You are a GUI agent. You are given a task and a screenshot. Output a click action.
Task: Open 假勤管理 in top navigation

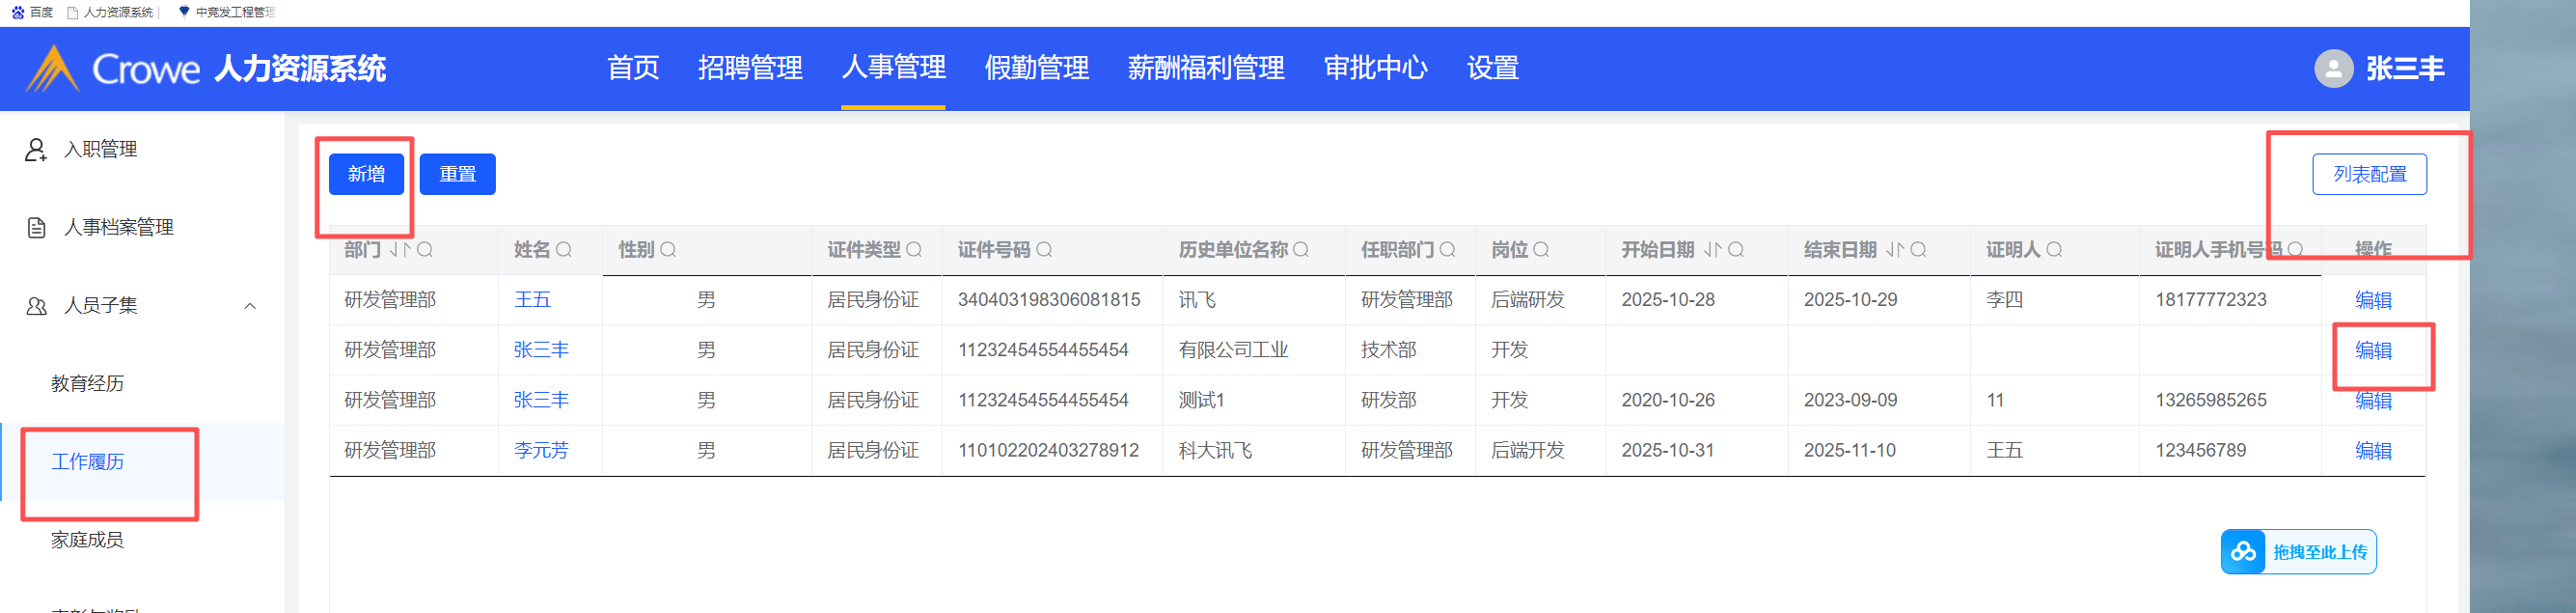[x=1036, y=68]
